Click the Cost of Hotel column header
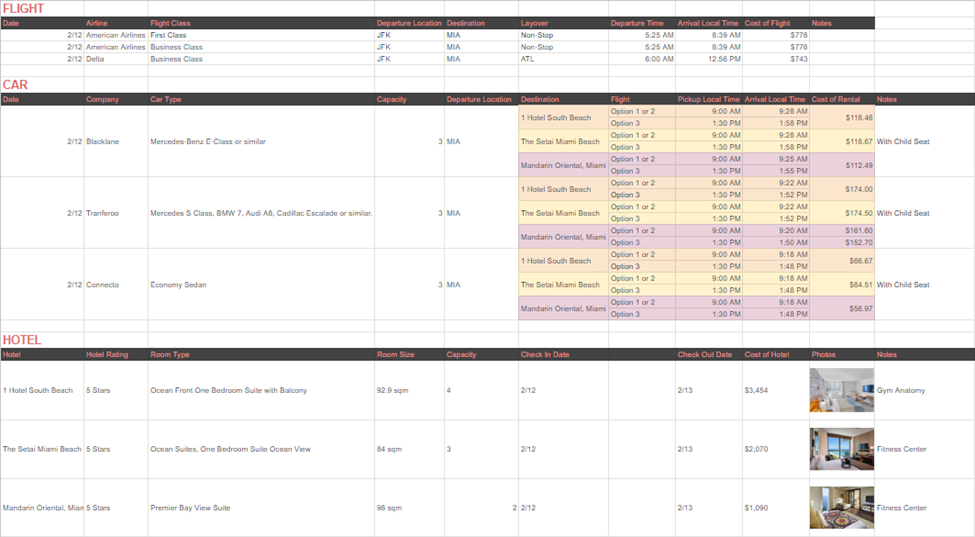Viewport: 975px width, 537px height. (x=776, y=354)
